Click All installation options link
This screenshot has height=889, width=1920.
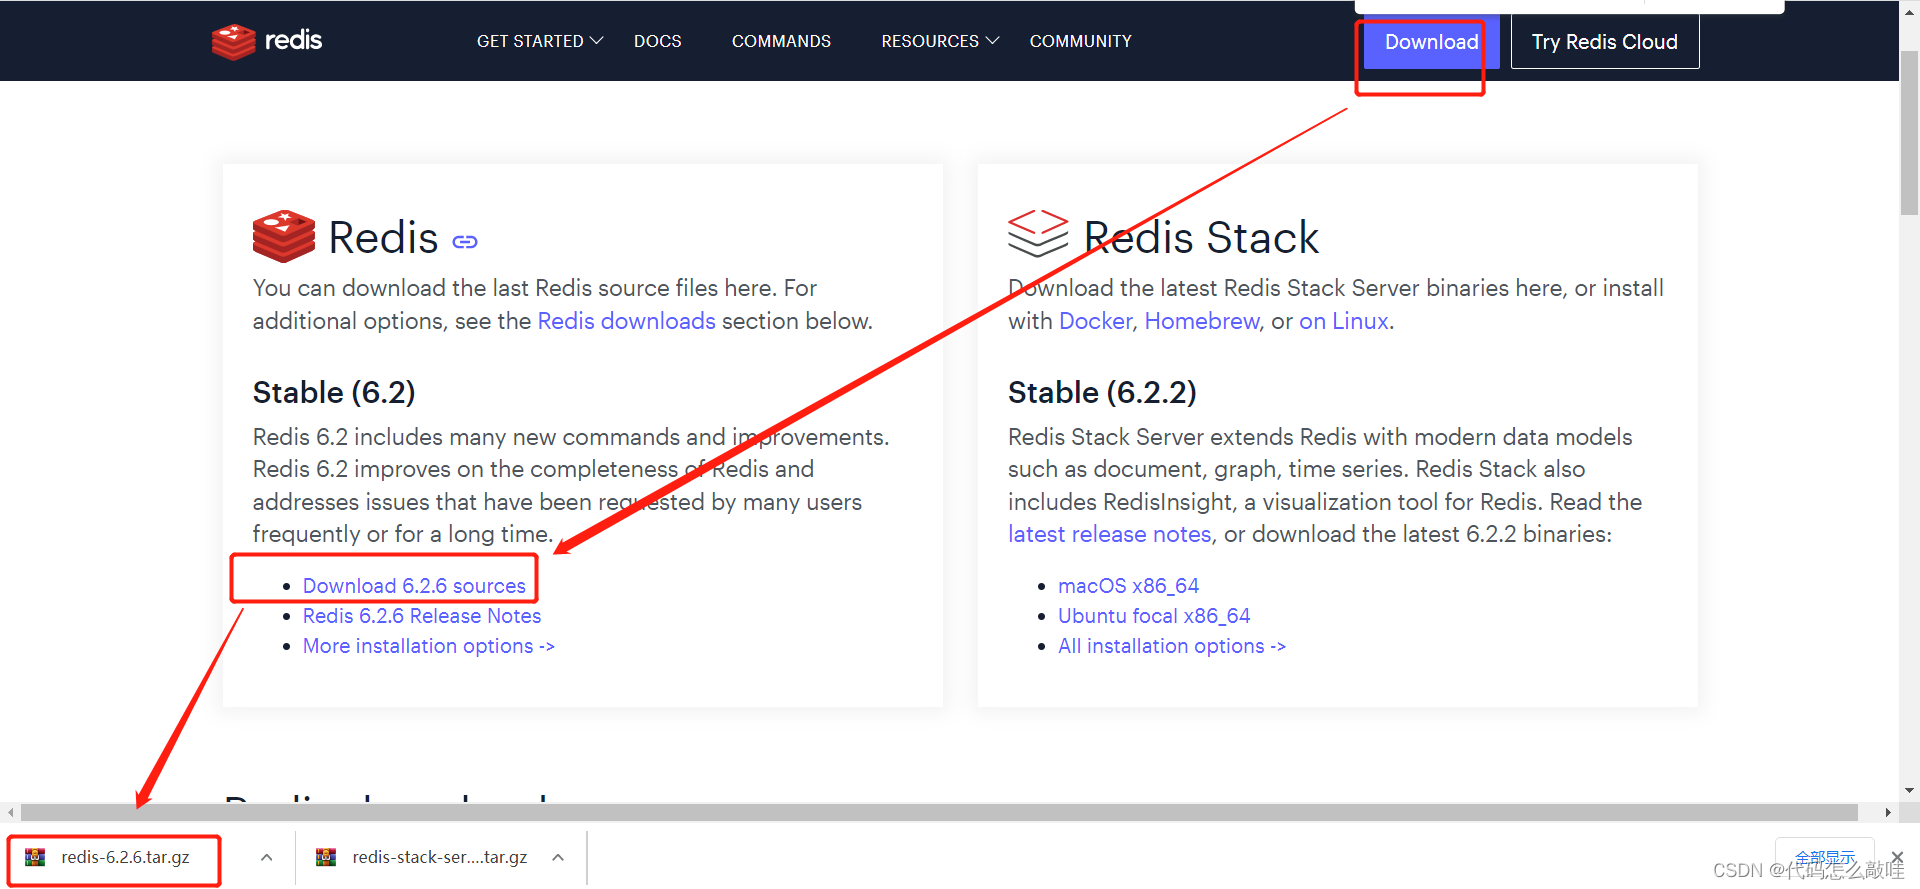[1172, 646]
